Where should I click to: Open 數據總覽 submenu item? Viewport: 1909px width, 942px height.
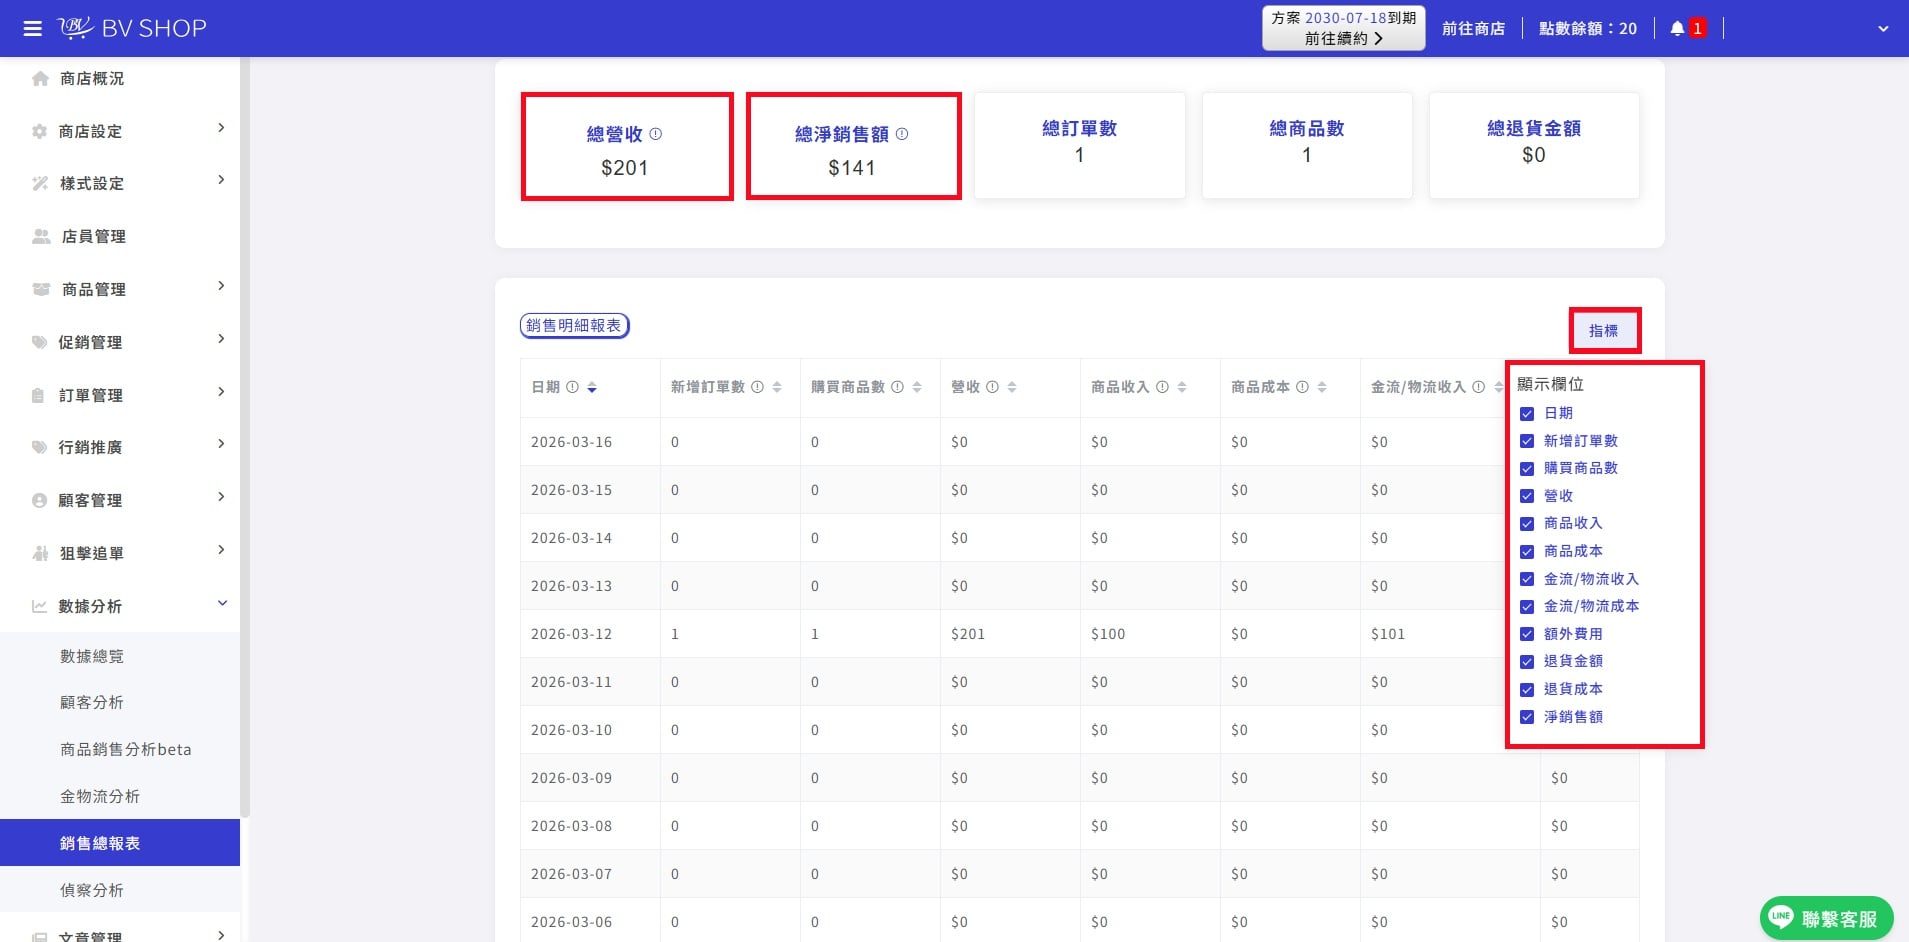120,656
